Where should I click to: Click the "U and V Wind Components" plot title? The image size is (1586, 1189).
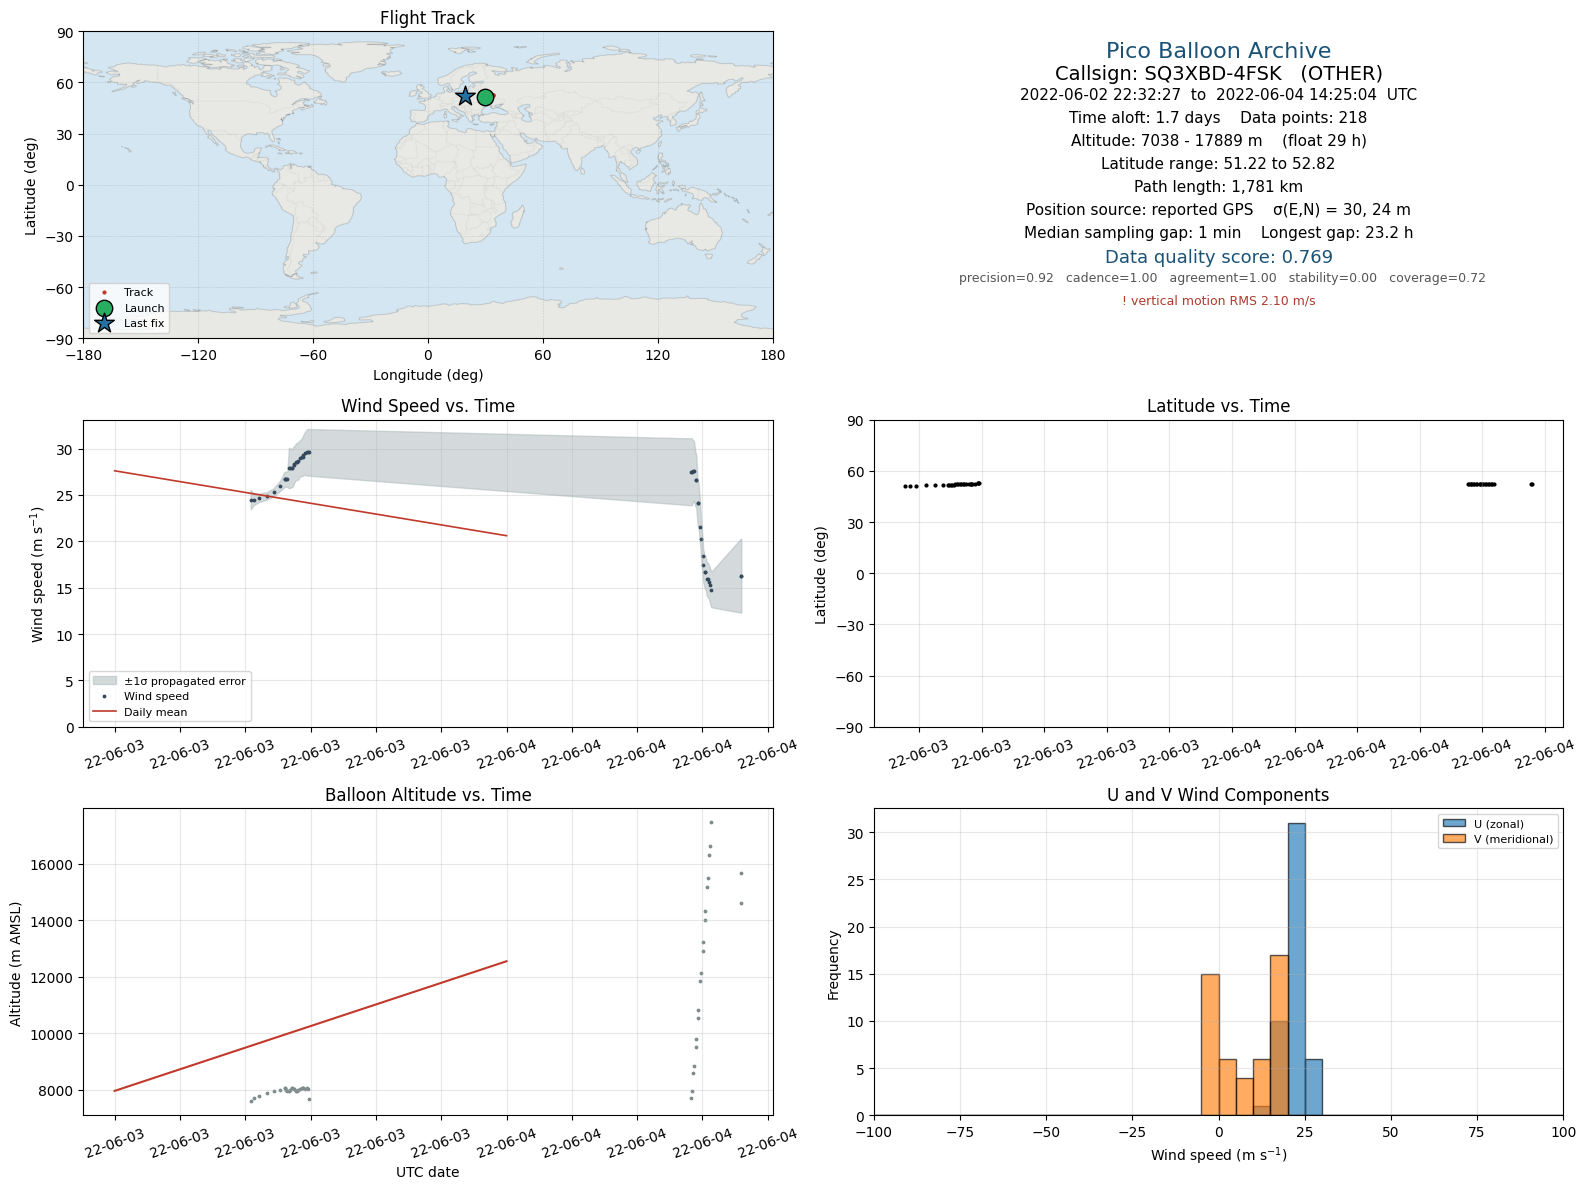pos(1218,795)
